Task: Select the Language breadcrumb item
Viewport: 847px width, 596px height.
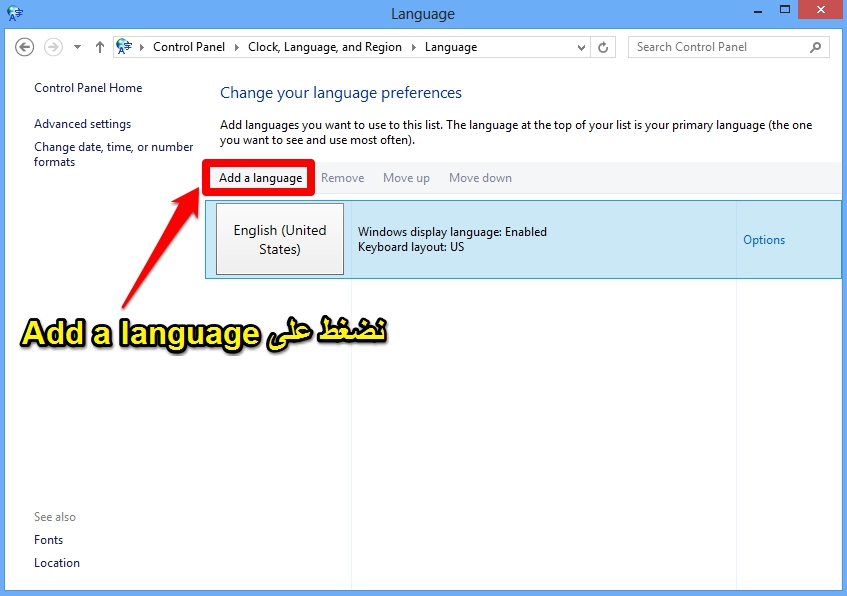Action: [x=451, y=47]
